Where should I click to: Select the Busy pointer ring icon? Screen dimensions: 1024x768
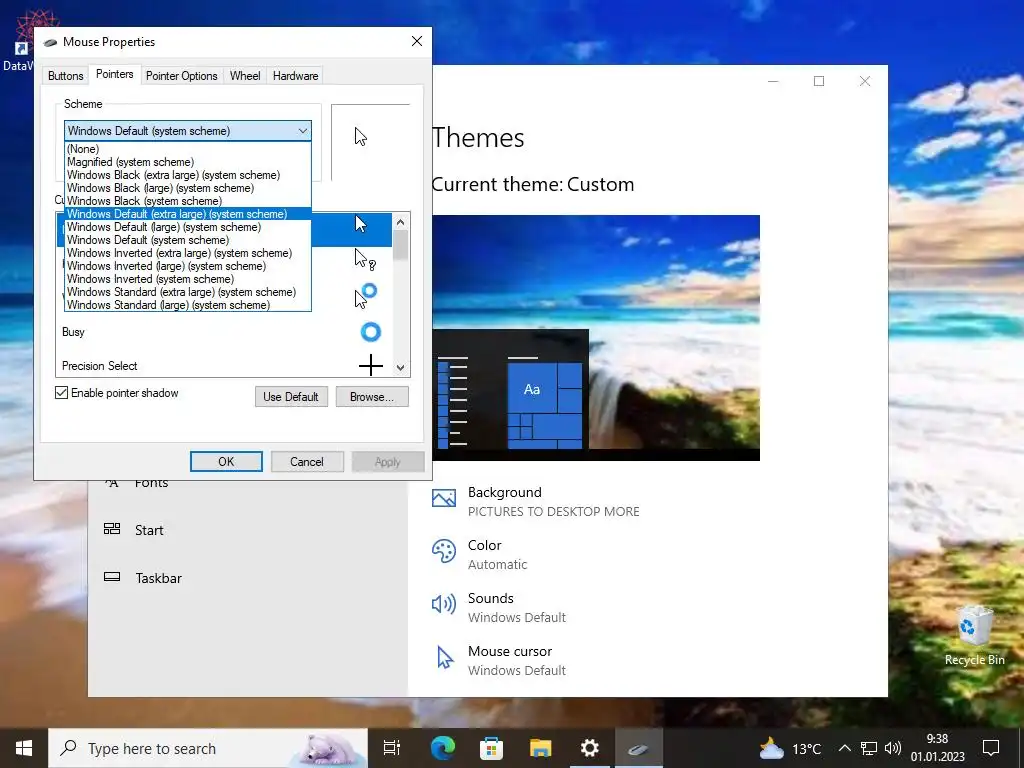370,332
